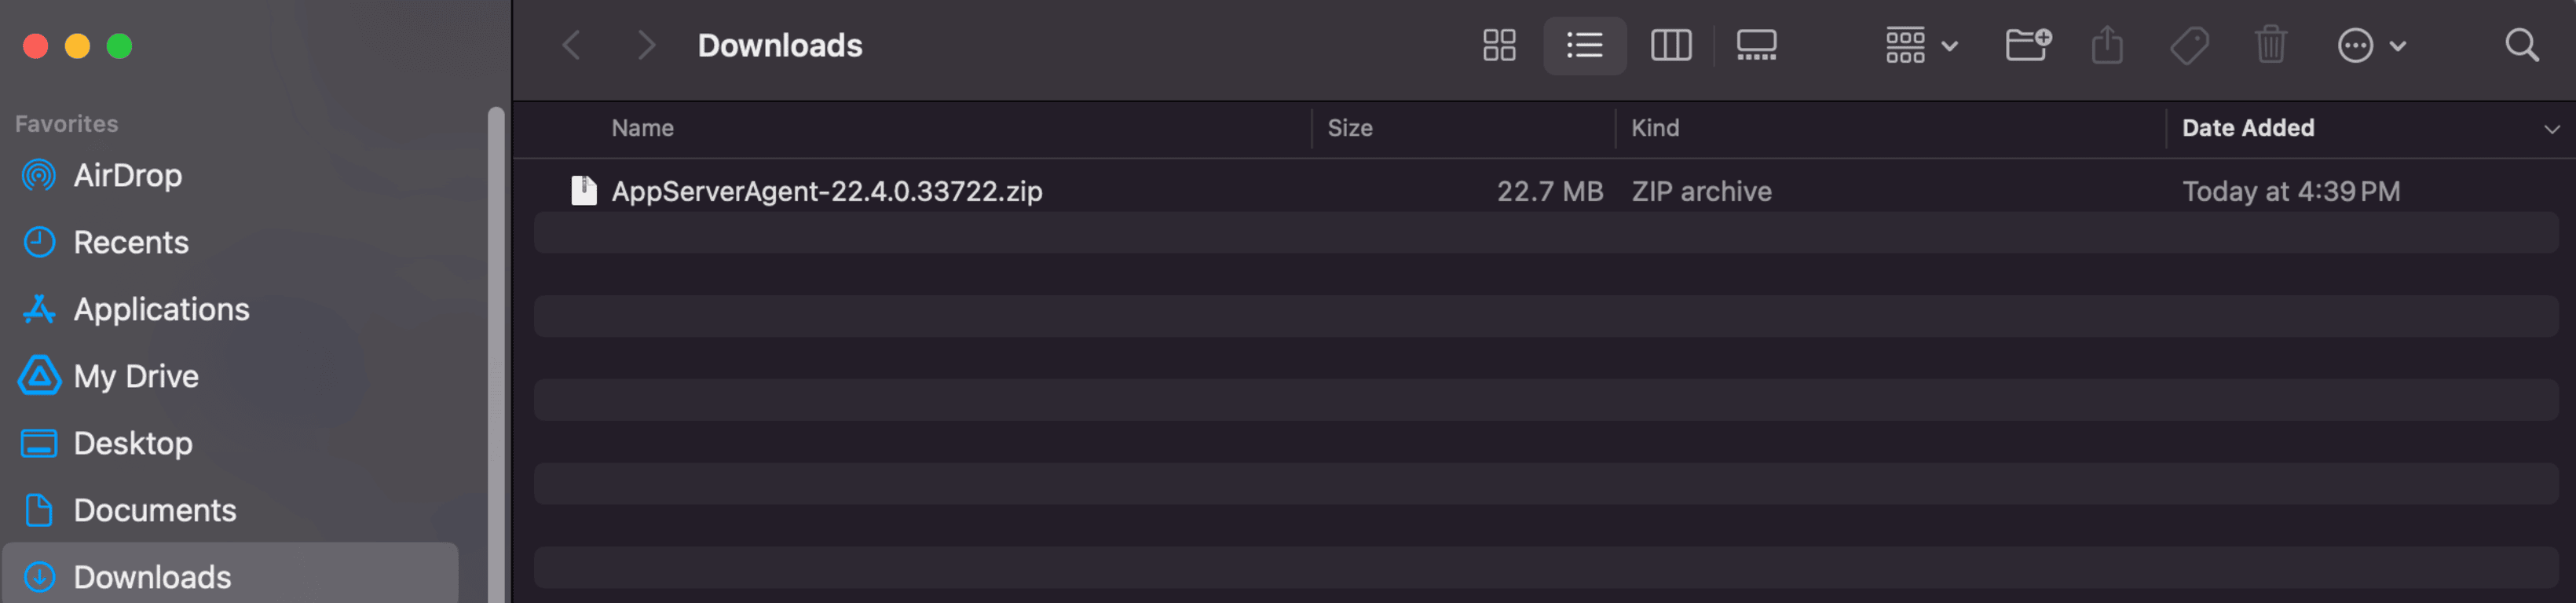The height and width of the screenshot is (603, 2576).
Task: Create a new folder
Action: (2028, 45)
